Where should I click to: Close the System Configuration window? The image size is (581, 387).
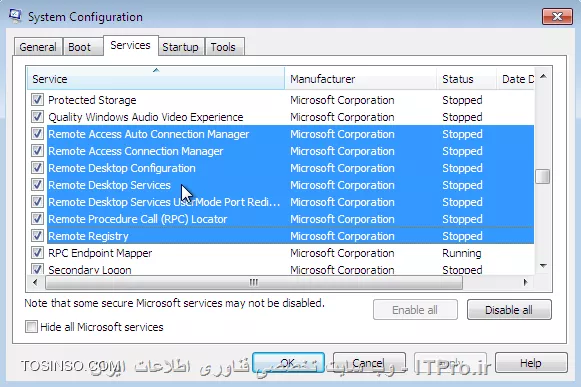tap(557, 16)
